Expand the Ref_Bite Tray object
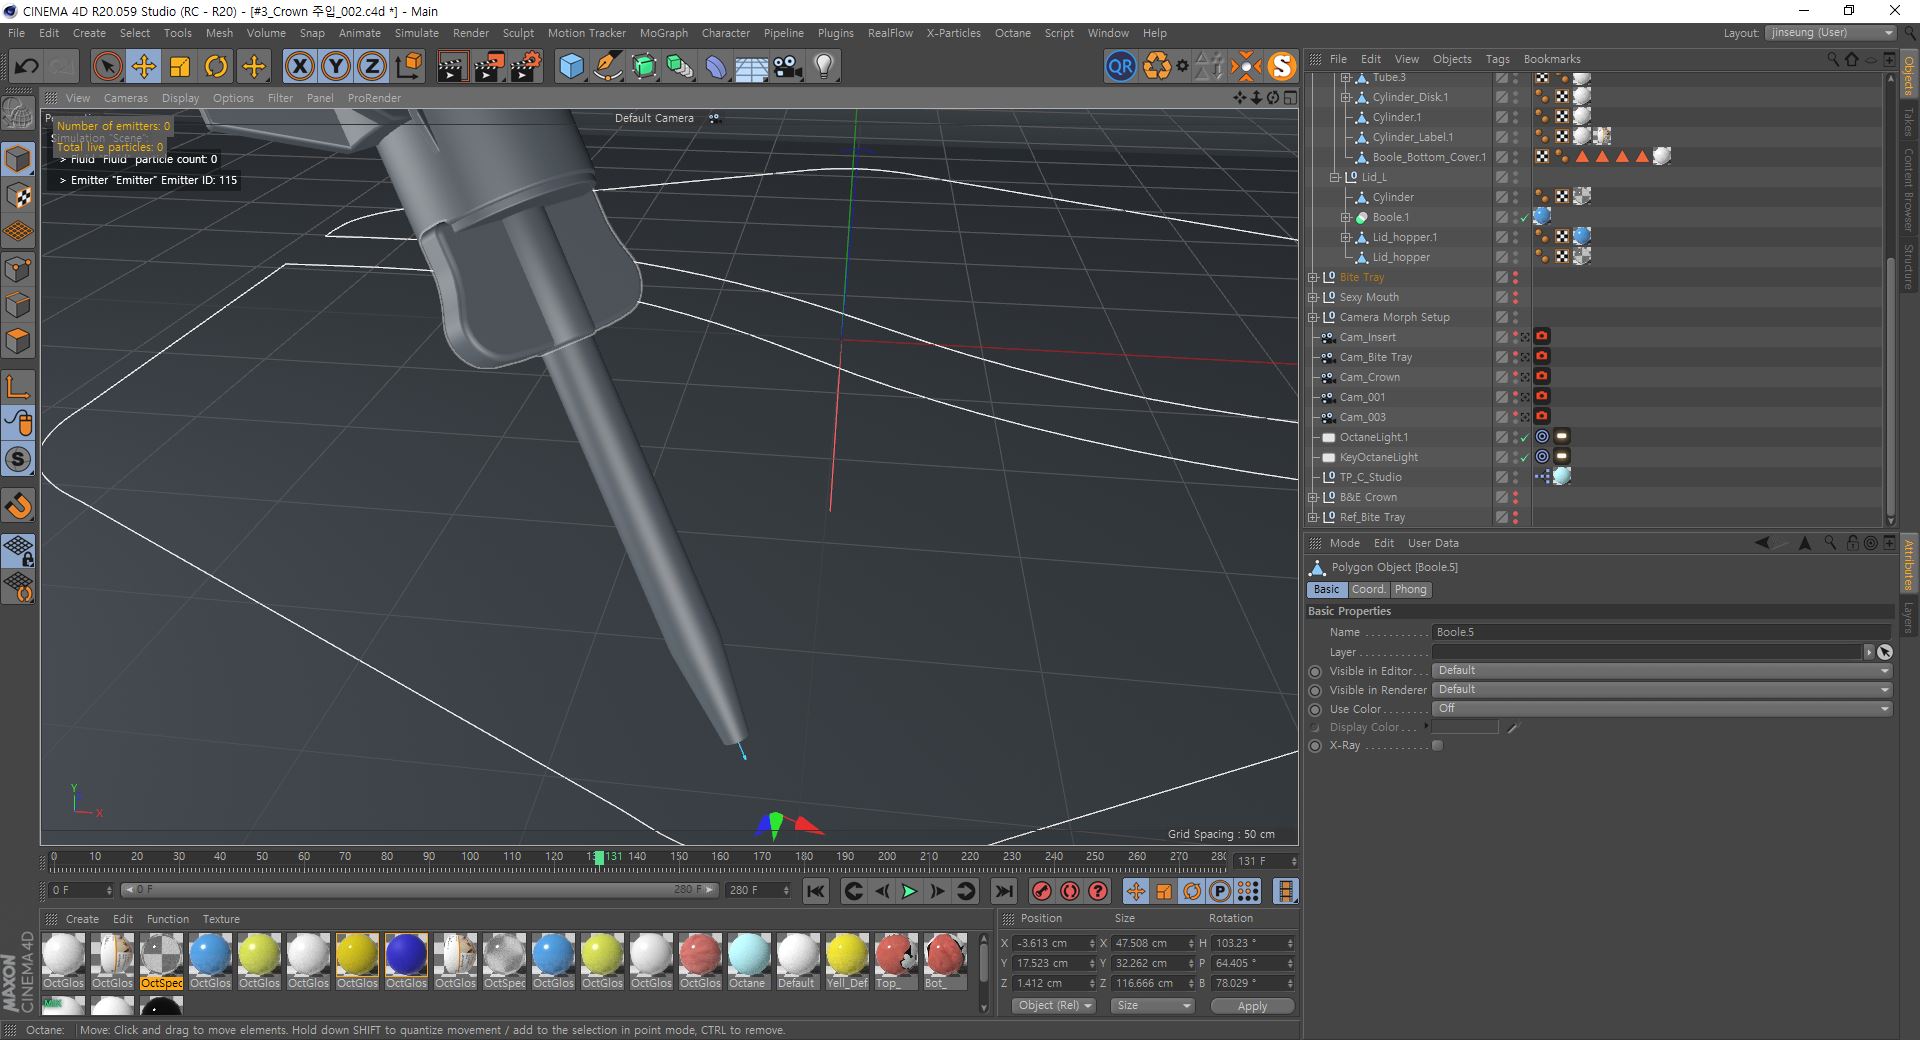The height and width of the screenshot is (1040, 1920). click(1312, 517)
